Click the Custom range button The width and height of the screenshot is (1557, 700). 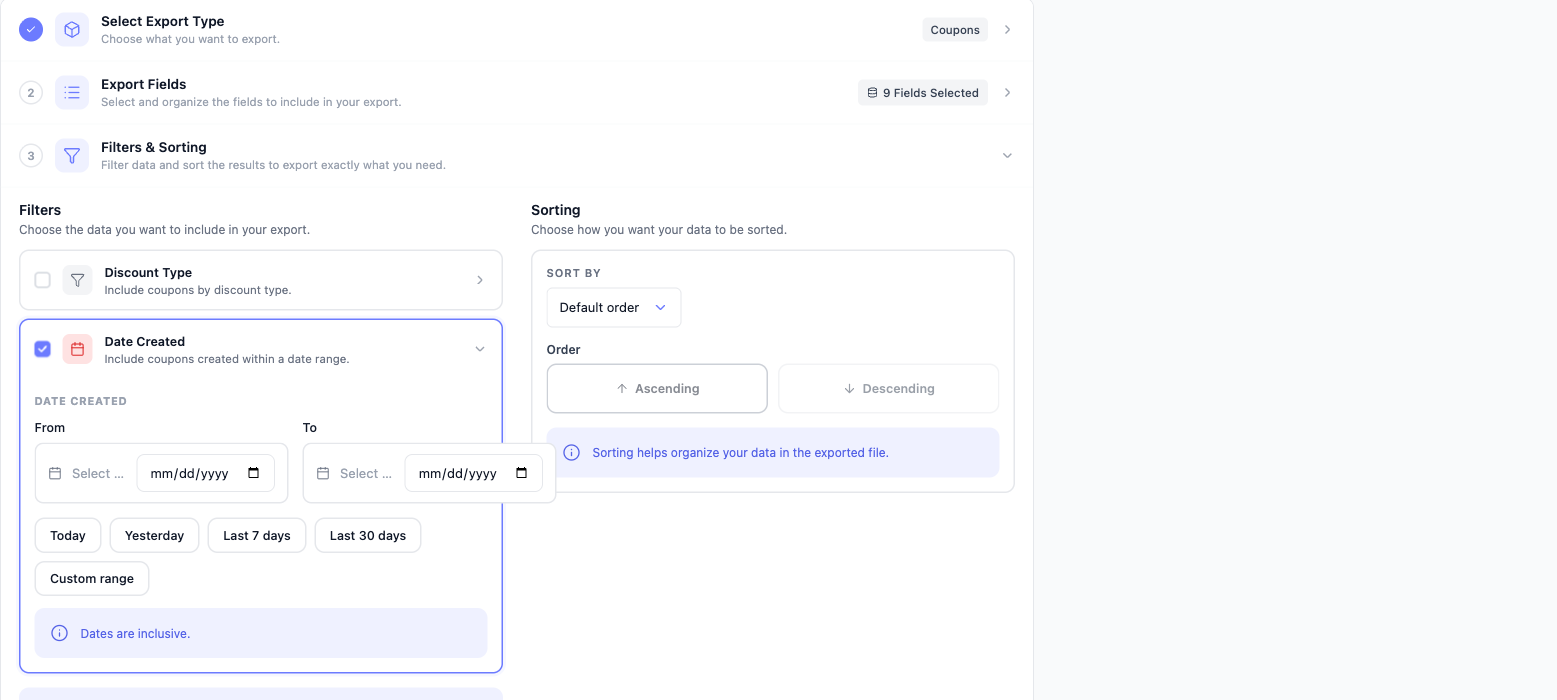[x=92, y=578]
